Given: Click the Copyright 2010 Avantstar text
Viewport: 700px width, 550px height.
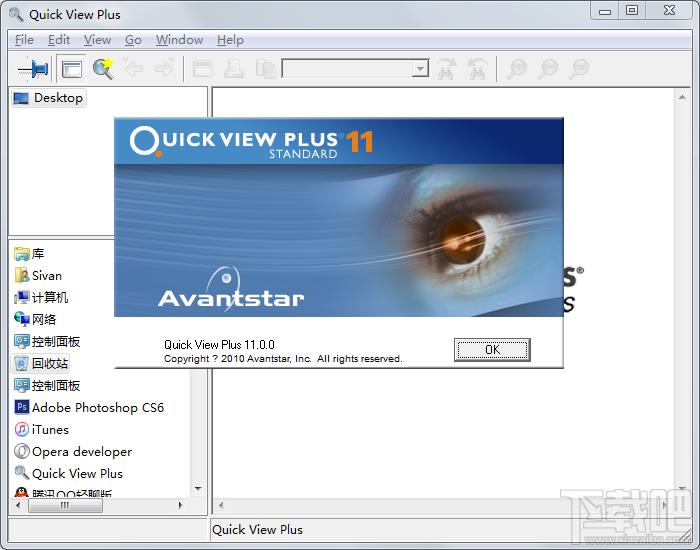Looking at the screenshot, I should point(283,358).
